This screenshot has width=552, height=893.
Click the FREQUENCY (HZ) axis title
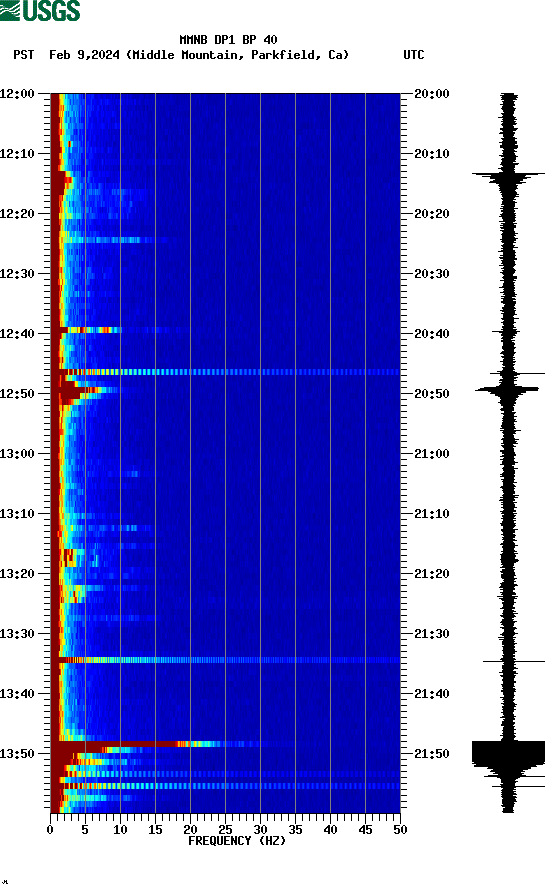tap(237, 841)
